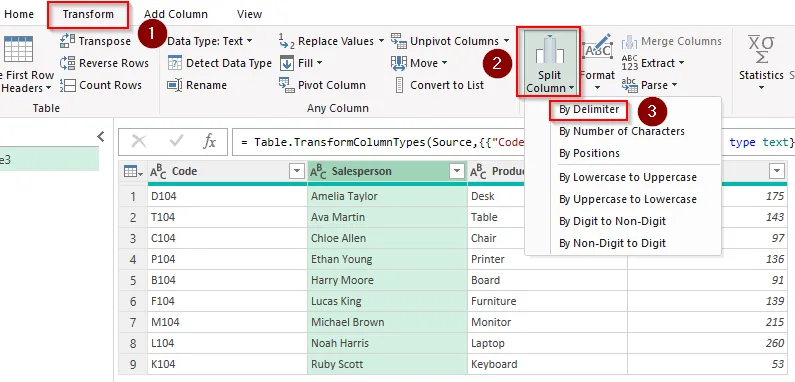Image resolution: width=795 pixels, height=382 pixels.
Task: Open the rightmost column filter dropdown
Action: point(777,171)
